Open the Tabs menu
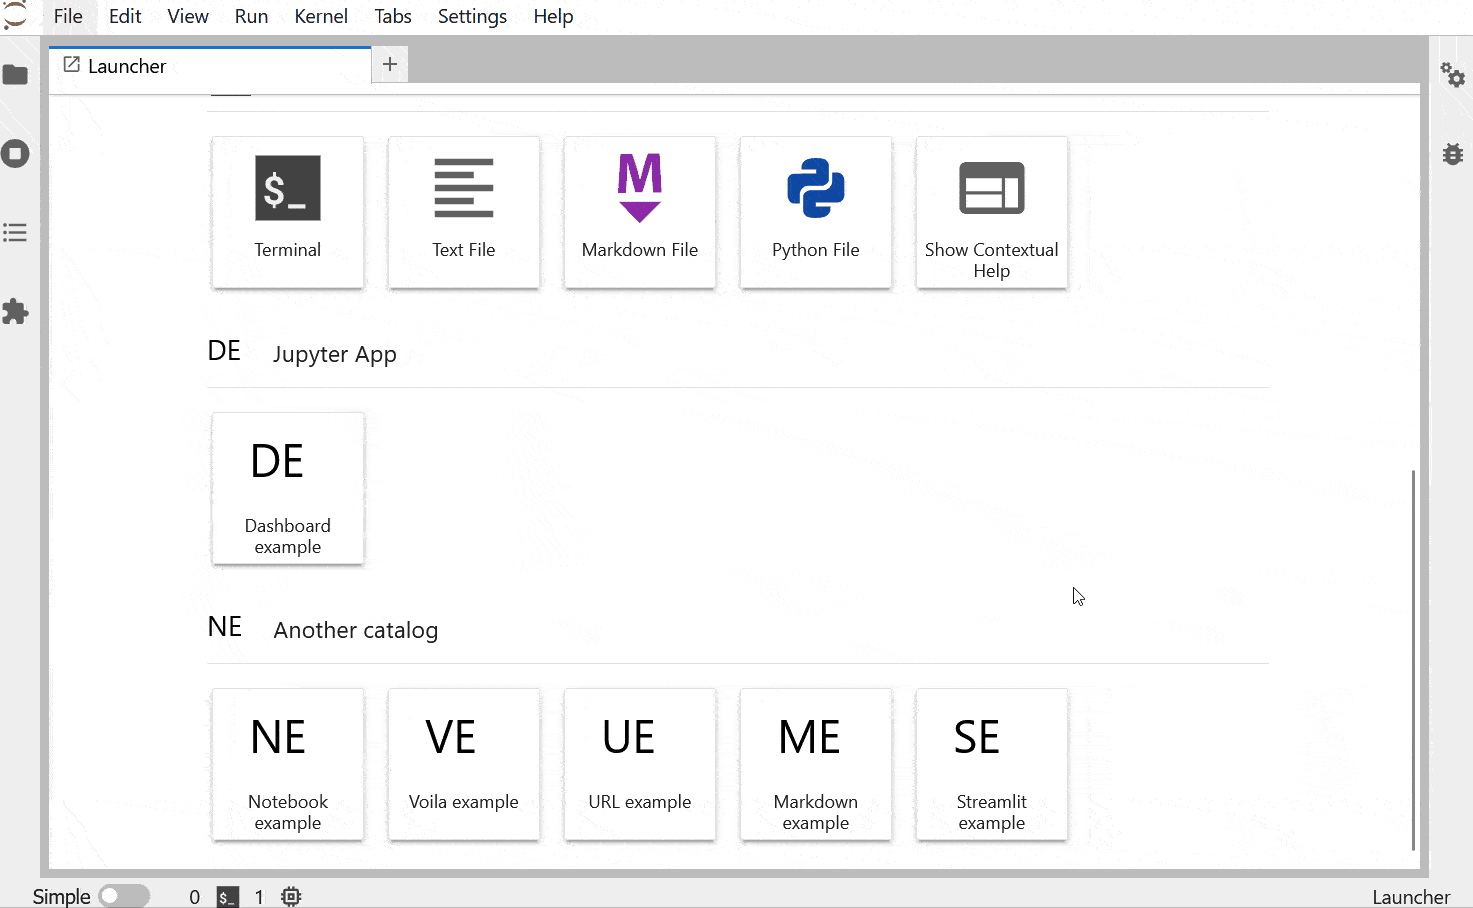Screen dimensions: 1473x908 pos(393,16)
